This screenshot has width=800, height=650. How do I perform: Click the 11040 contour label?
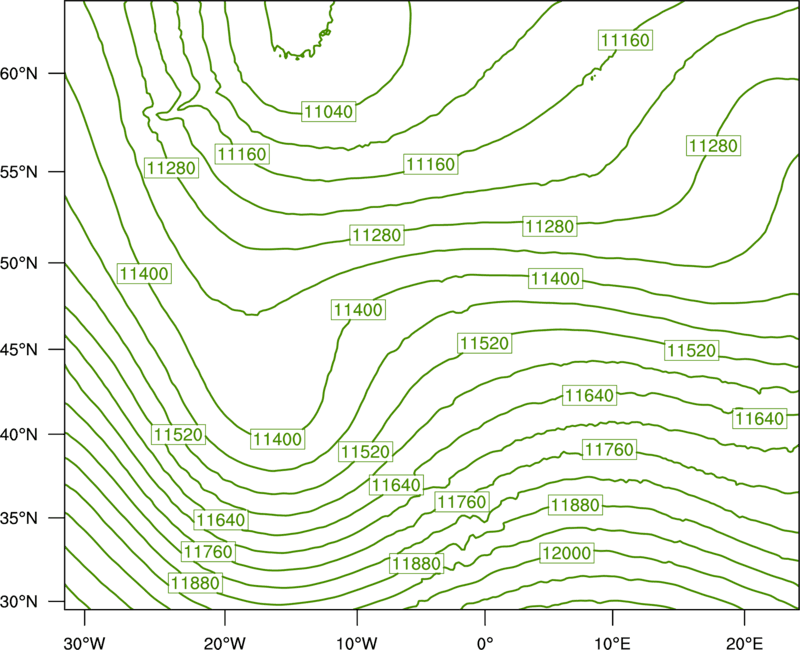pos(329,111)
